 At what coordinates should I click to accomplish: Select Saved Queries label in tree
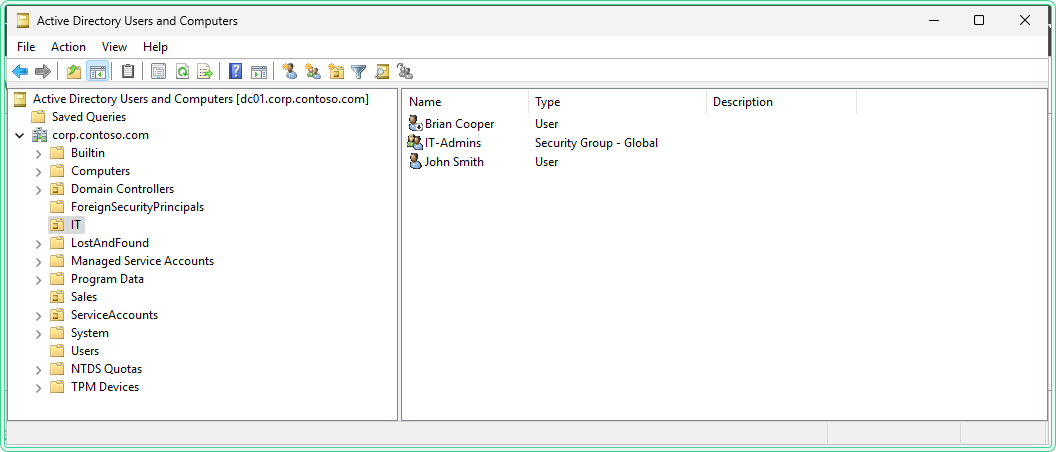click(x=89, y=117)
